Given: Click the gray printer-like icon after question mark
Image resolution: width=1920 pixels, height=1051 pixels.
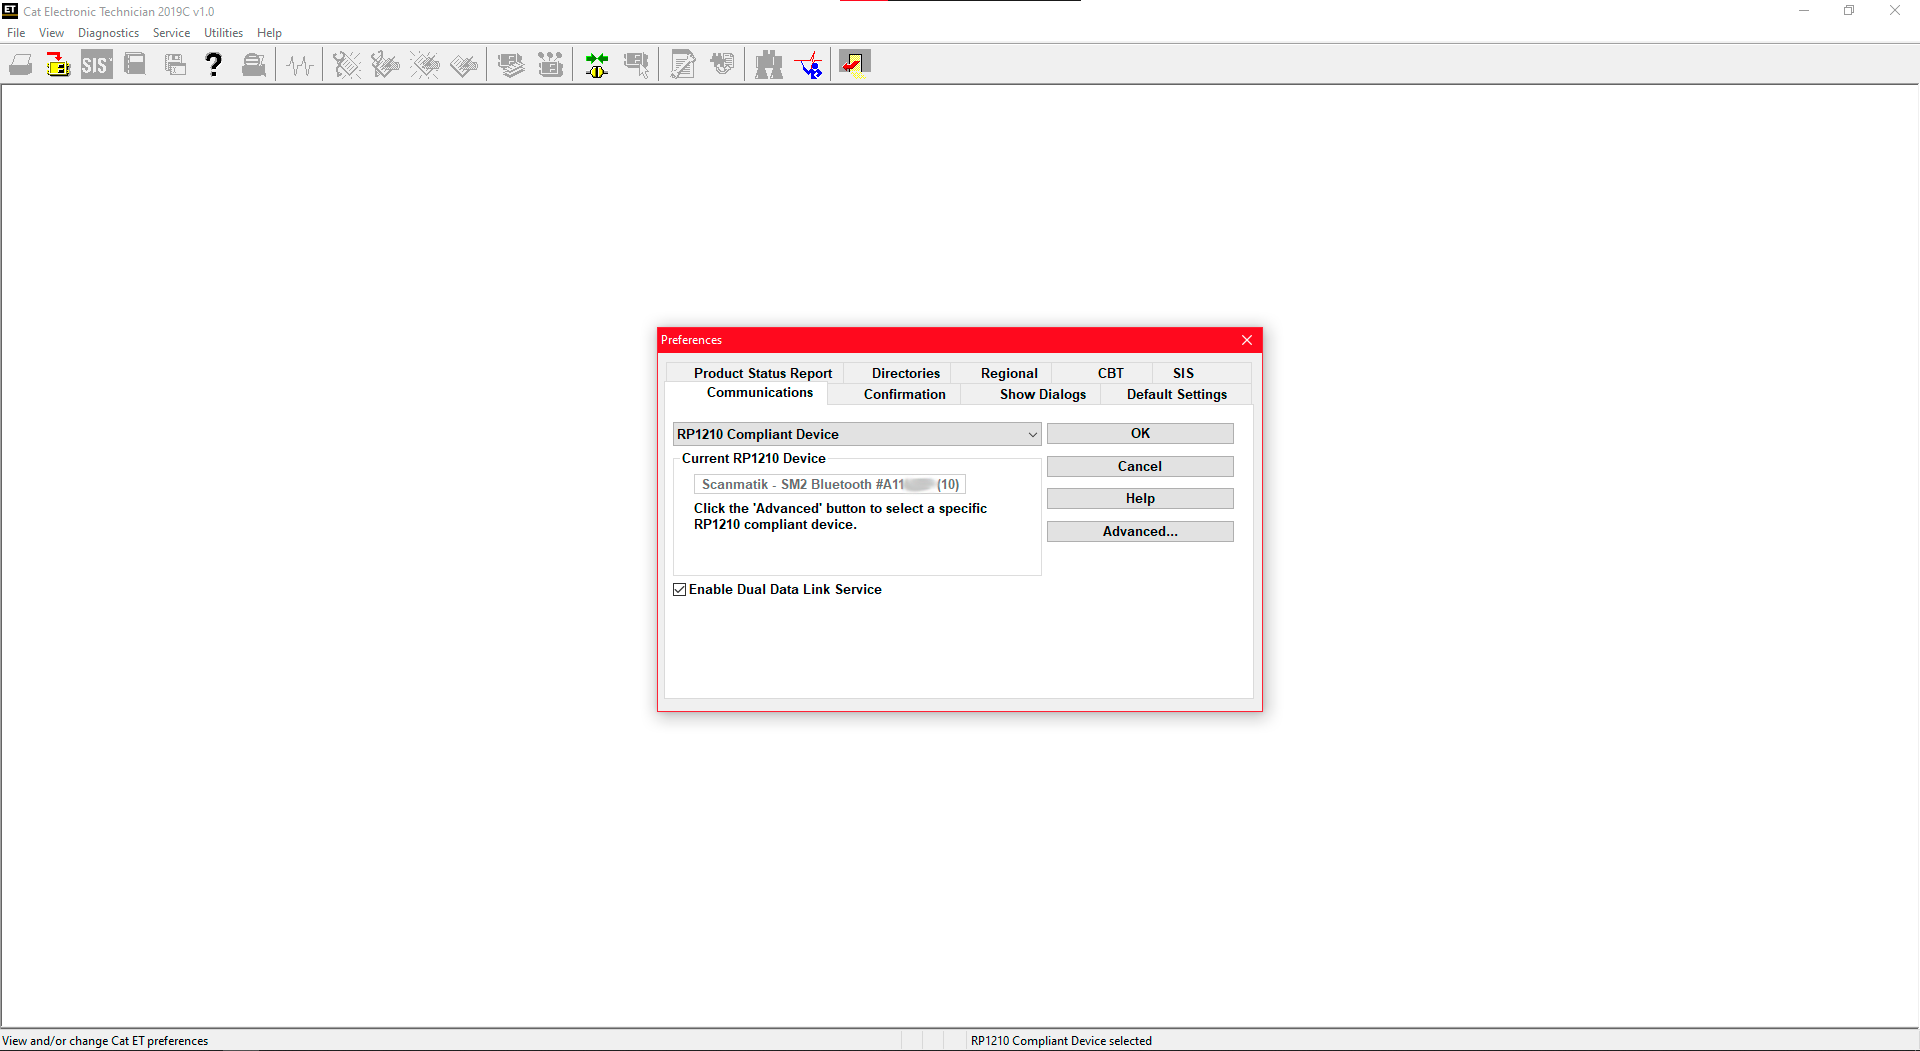Looking at the screenshot, I should click(x=254, y=65).
